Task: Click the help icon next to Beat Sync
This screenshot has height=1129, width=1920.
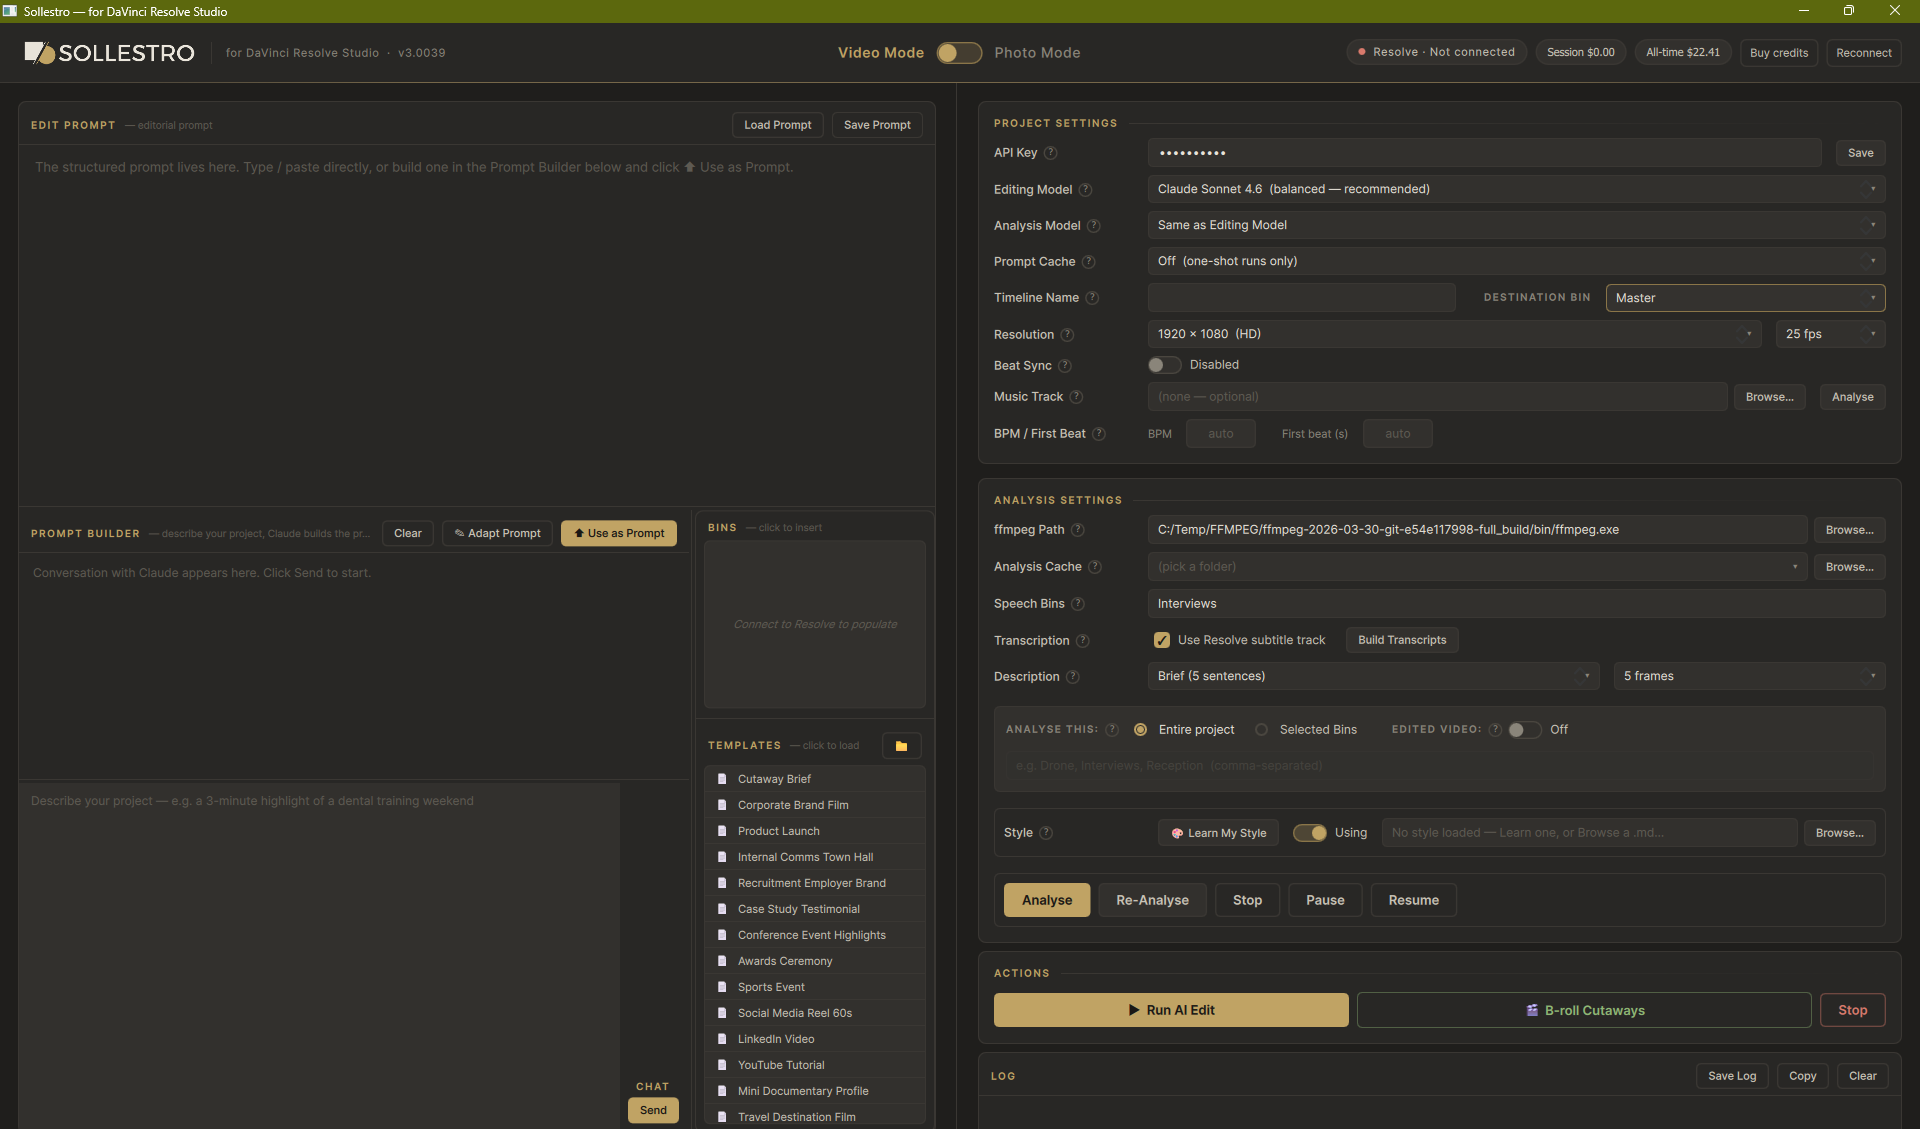Action: click(1065, 366)
